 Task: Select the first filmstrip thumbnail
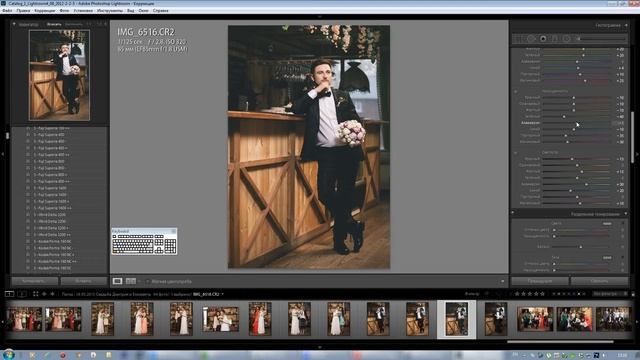click(x=24, y=319)
